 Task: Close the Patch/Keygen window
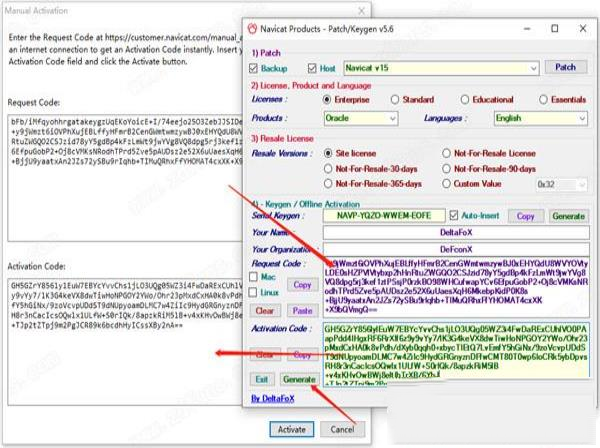pyautogui.click(x=583, y=29)
